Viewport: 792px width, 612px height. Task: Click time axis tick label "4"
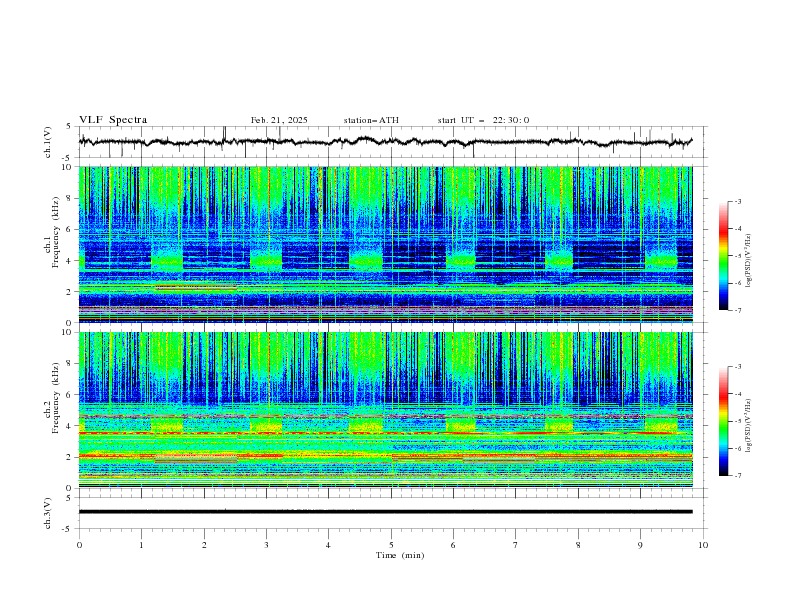[328, 545]
